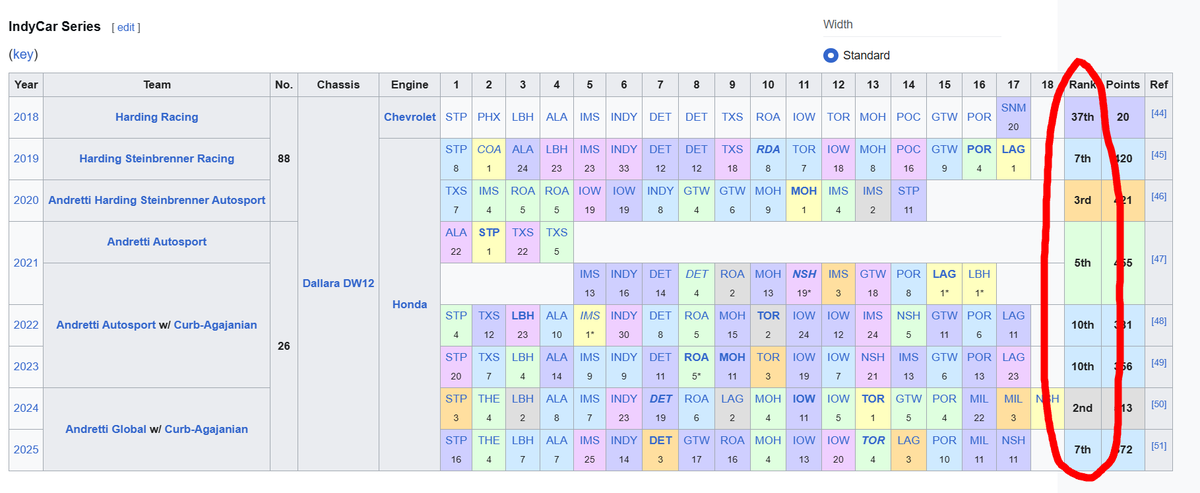
Task: Open the 2025 season year link
Action: point(26,450)
